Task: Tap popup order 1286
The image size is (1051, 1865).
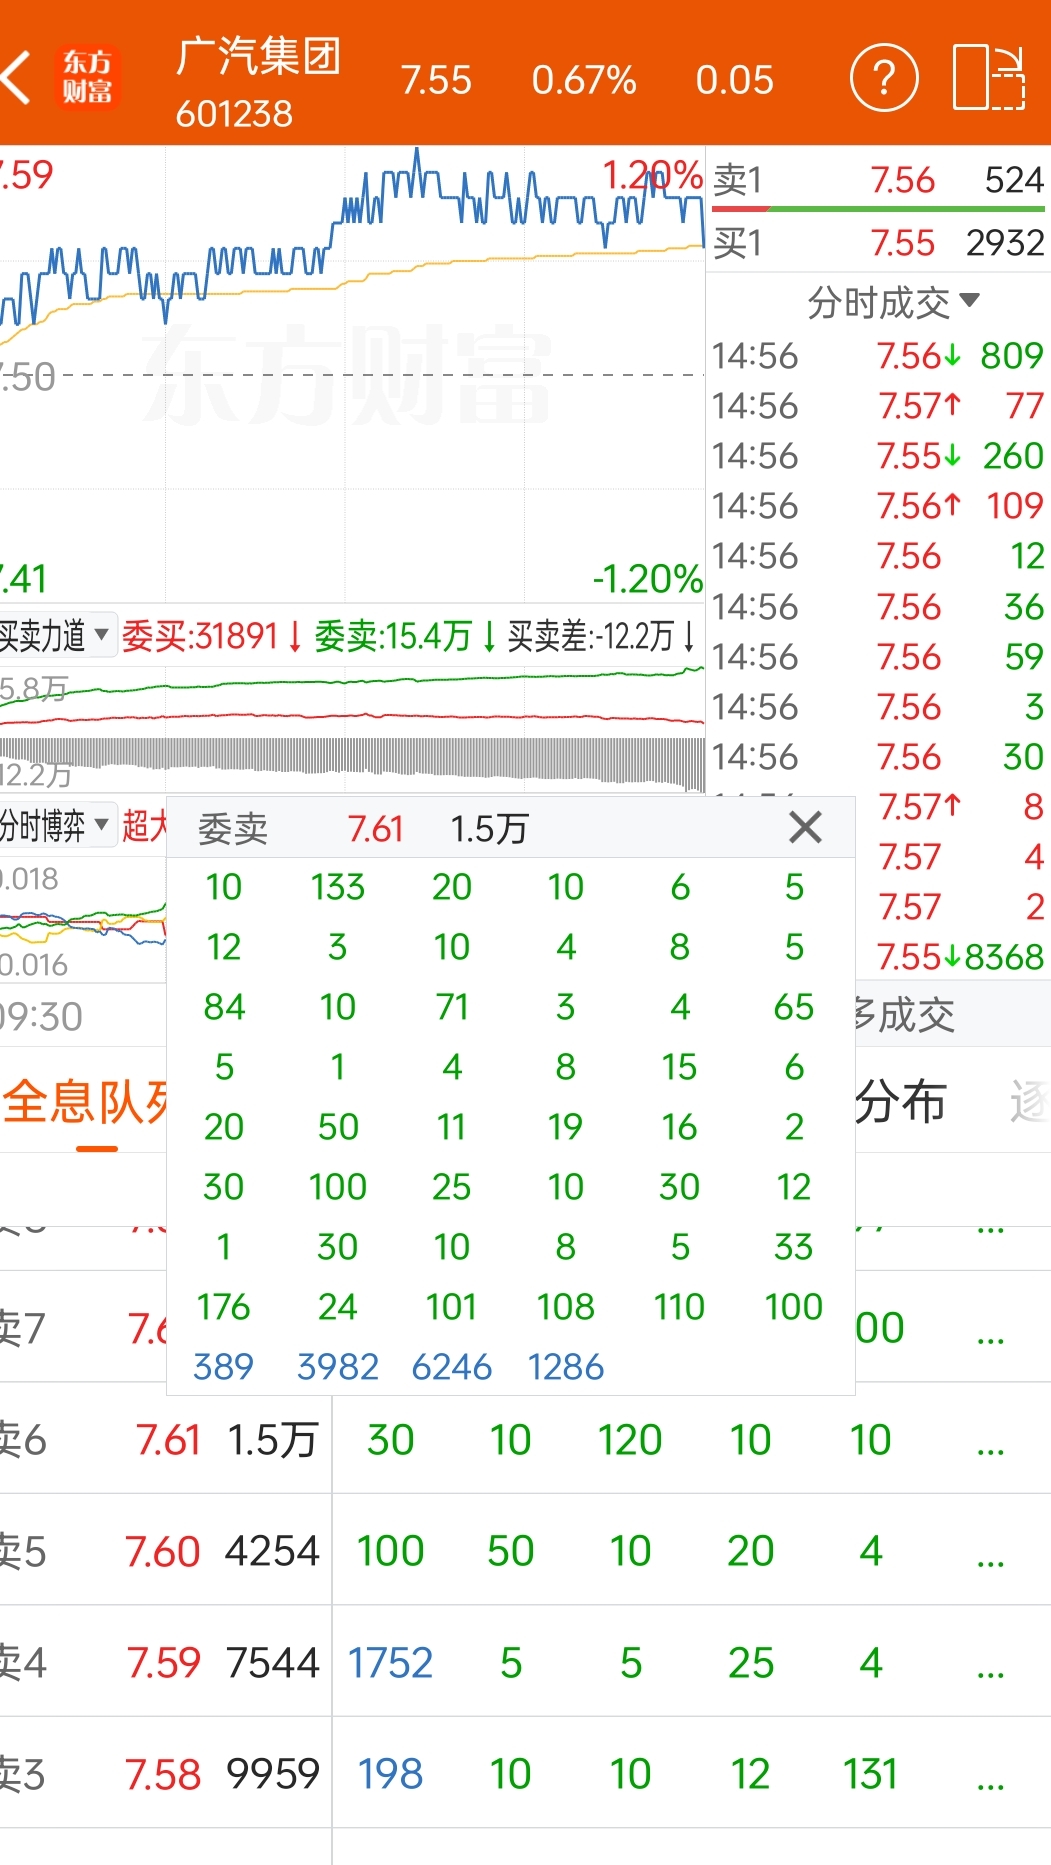Action: tap(566, 1367)
